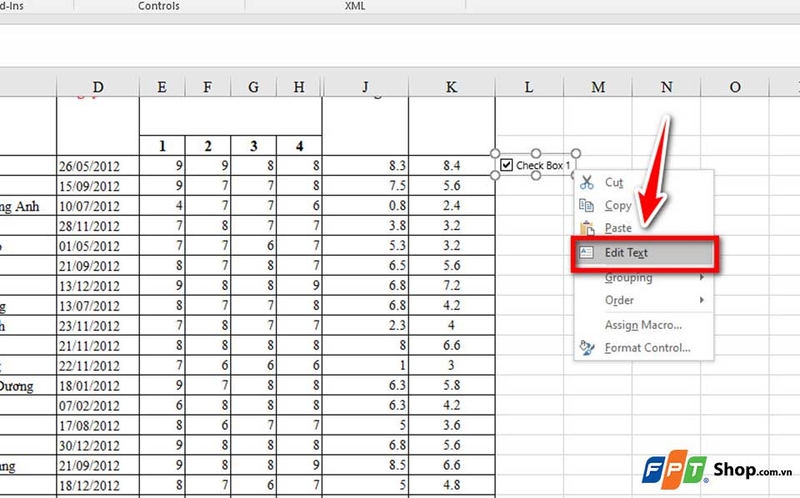Image resolution: width=800 pixels, height=498 pixels.
Task: Select Edit Text menu entry
Action: click(644, 253)
